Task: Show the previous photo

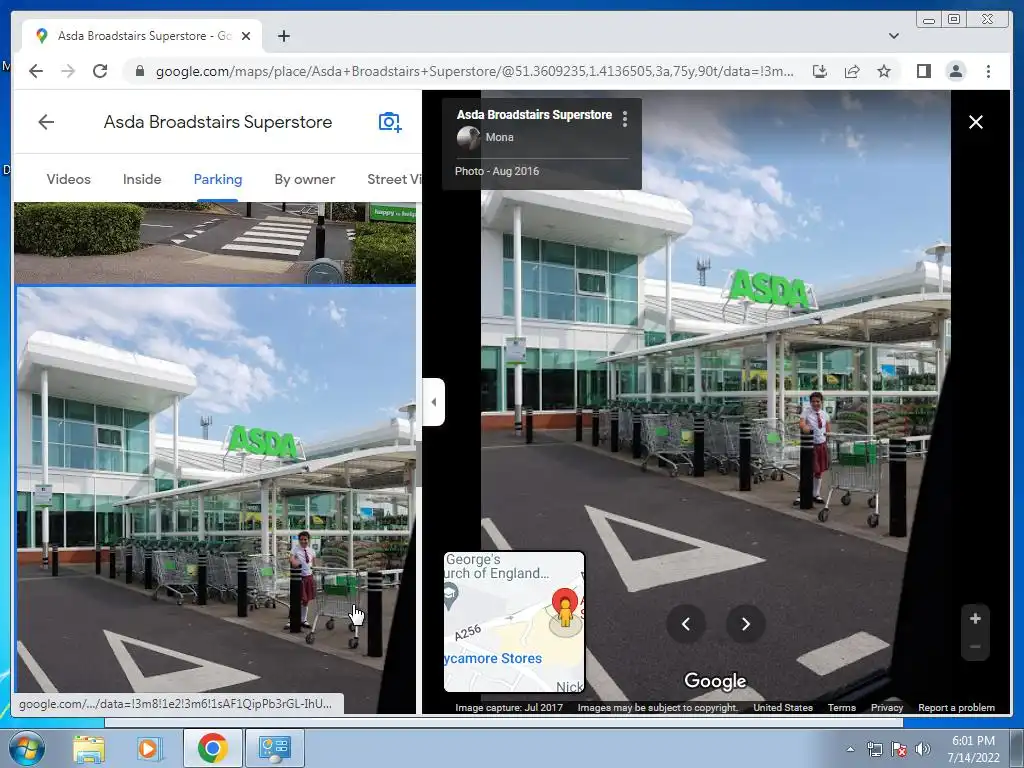Action: (x=686, y=624)
